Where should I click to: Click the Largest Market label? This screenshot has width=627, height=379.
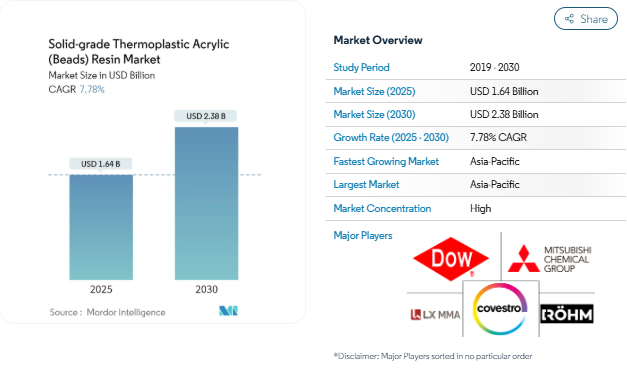click(x=366, y=184)
